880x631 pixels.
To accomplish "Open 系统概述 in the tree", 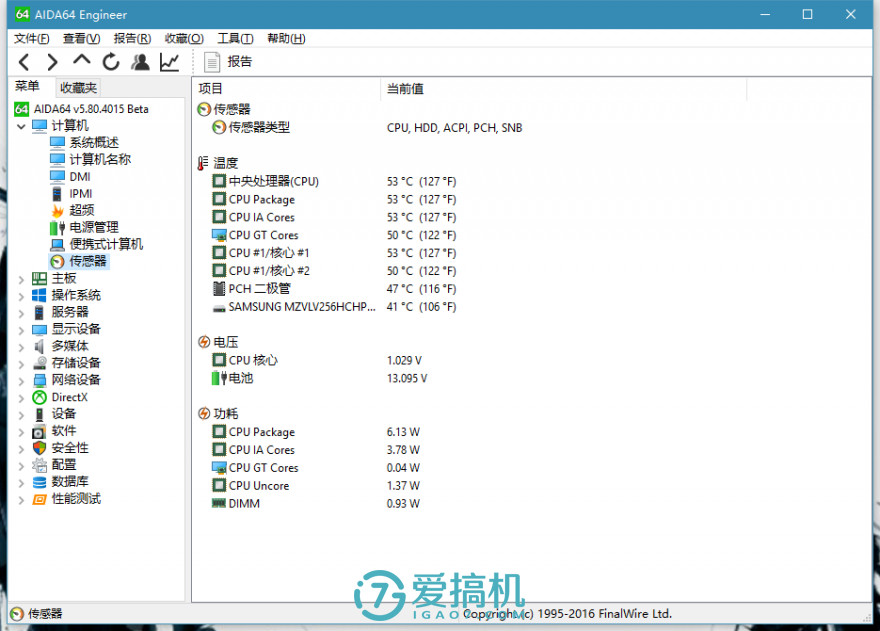I will [93, 142].
